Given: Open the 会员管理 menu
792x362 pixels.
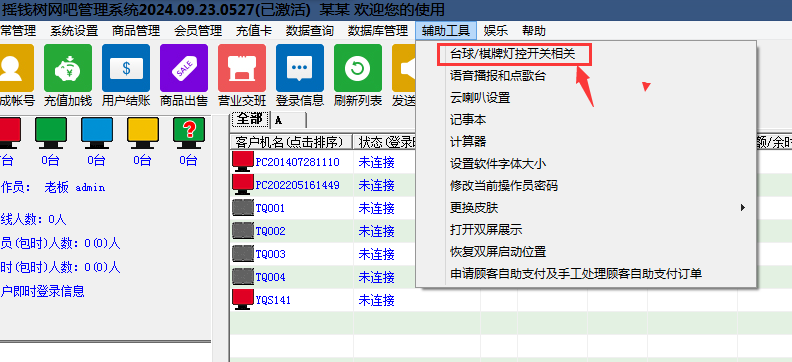Looking at the screenshot, I should point(198,31).
